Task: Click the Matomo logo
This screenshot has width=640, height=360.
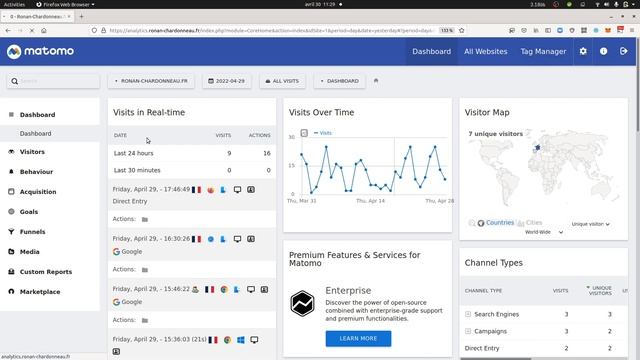Action: pyautogui.click(x=40, y=51)
